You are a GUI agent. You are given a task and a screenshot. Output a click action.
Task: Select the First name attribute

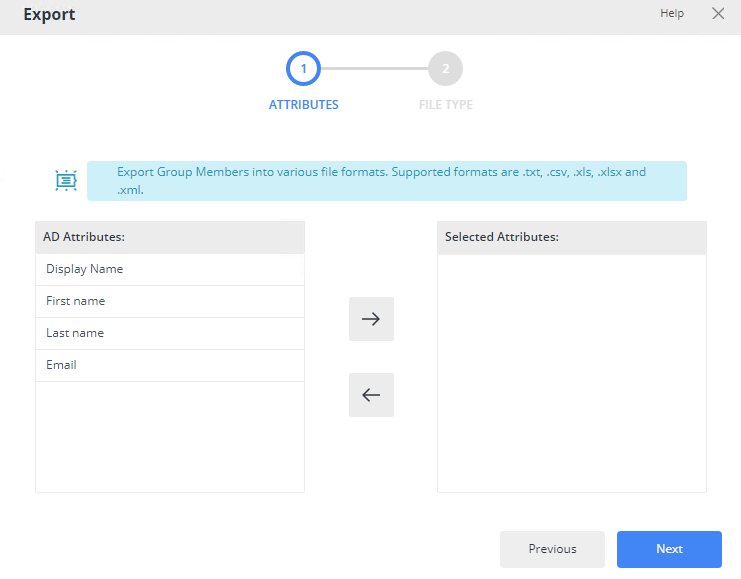(x=170, y=302)
